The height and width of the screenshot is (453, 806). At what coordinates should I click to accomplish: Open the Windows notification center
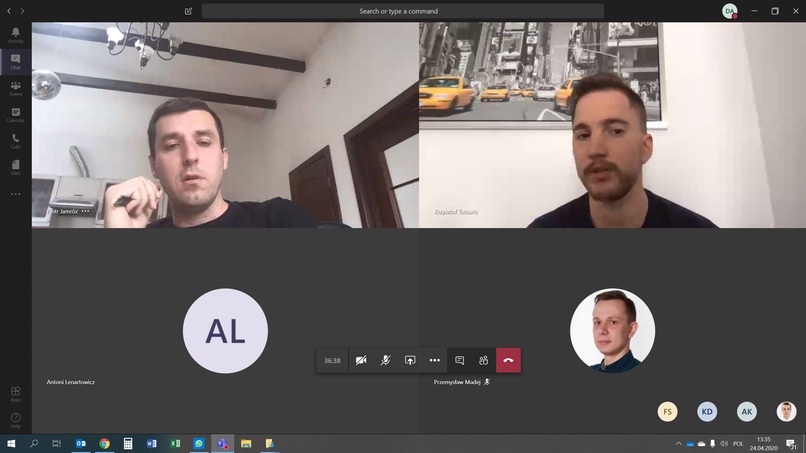(792, 444)
